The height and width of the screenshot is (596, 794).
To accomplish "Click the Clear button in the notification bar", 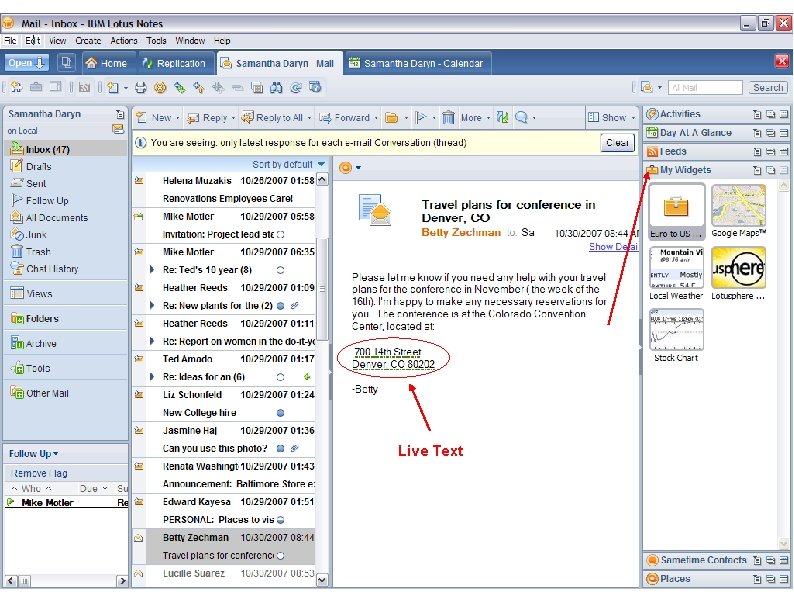I will (x=617, y=143).
